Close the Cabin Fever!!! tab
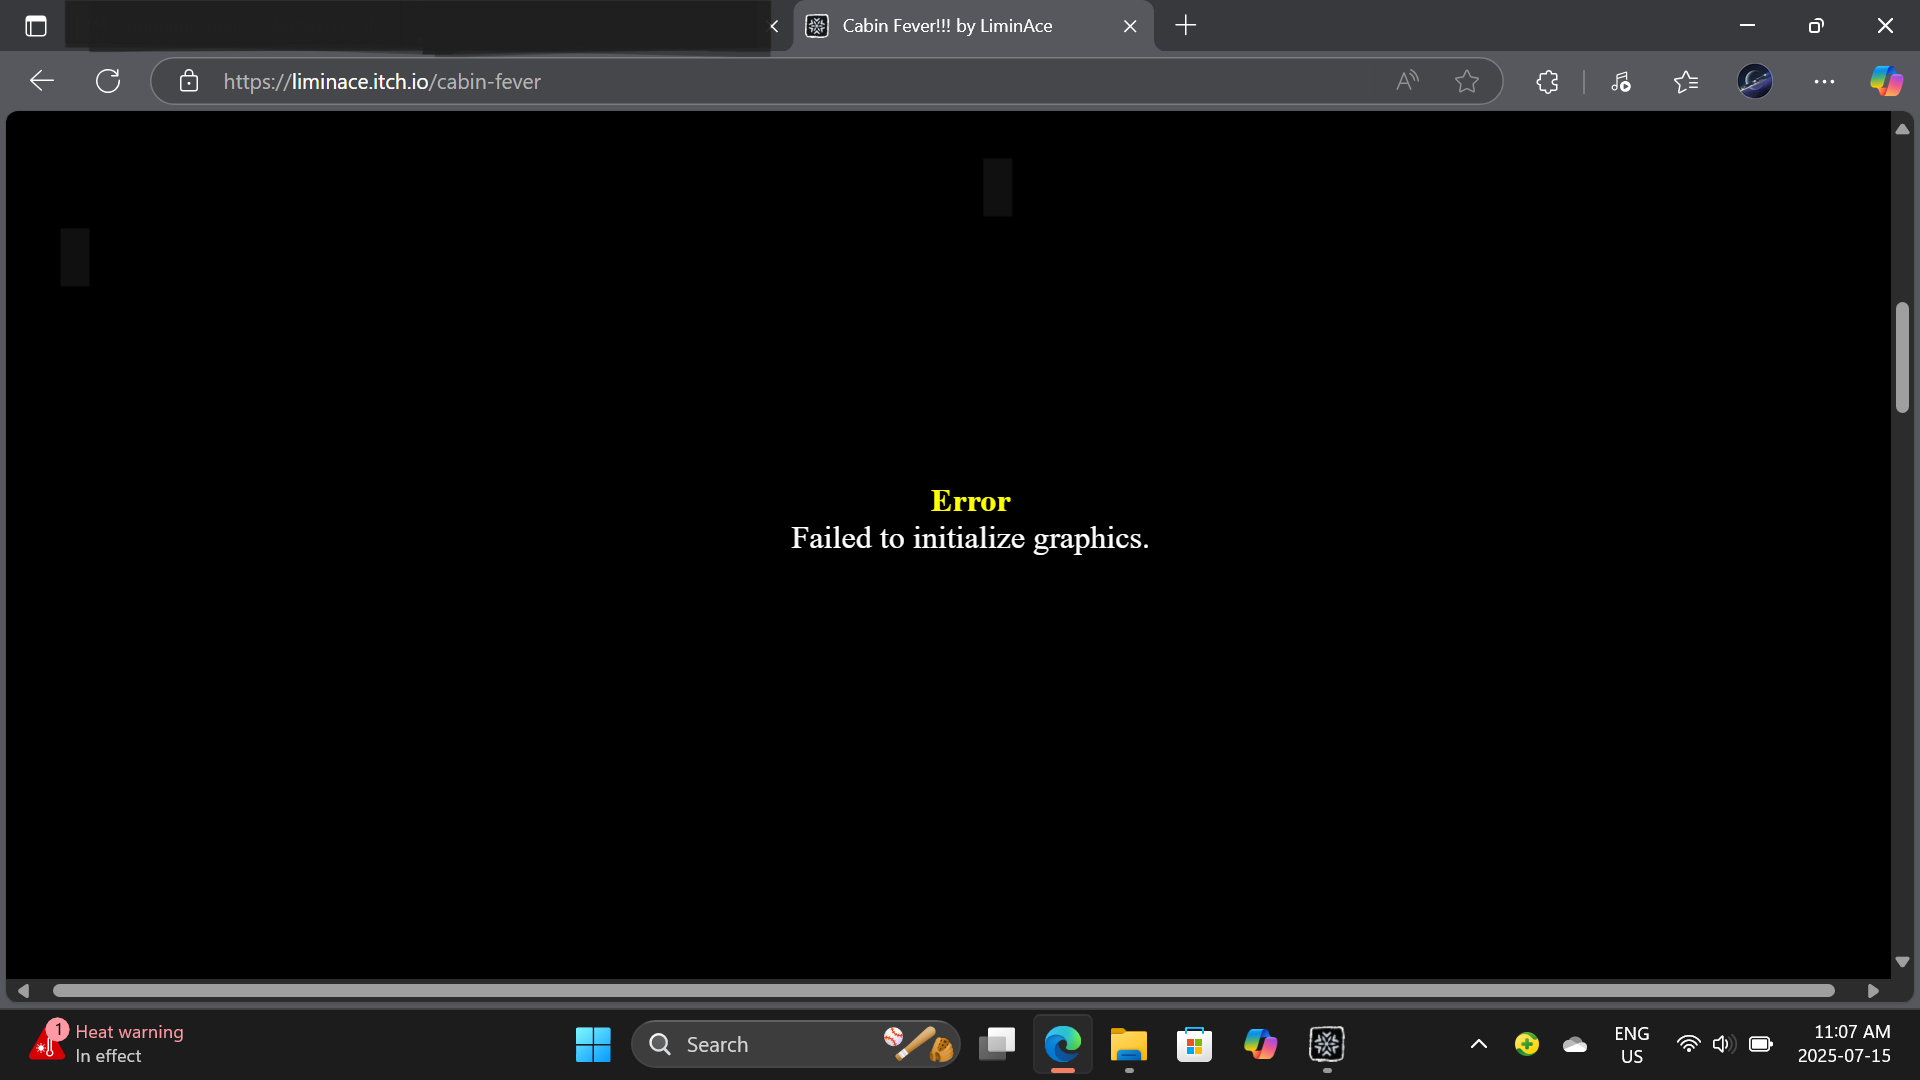The width and height of the screenshot is (1920, 1080). coord(1130,26)
